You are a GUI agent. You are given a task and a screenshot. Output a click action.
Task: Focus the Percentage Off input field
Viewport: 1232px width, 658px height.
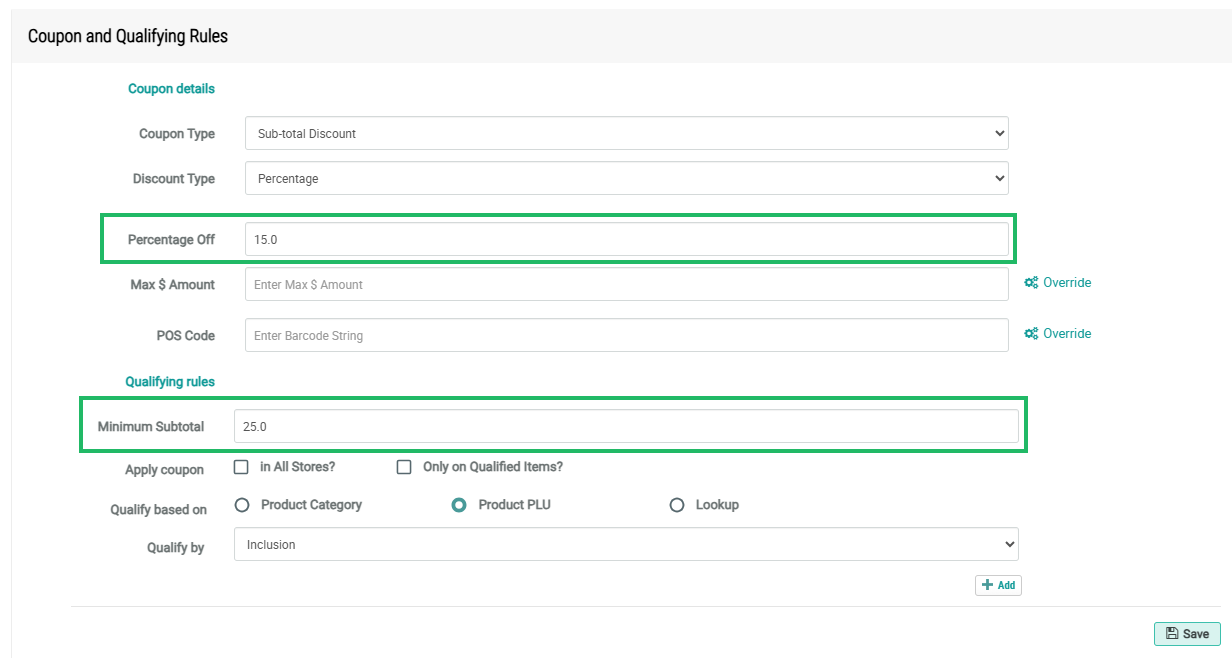click(x=626, y=240)
